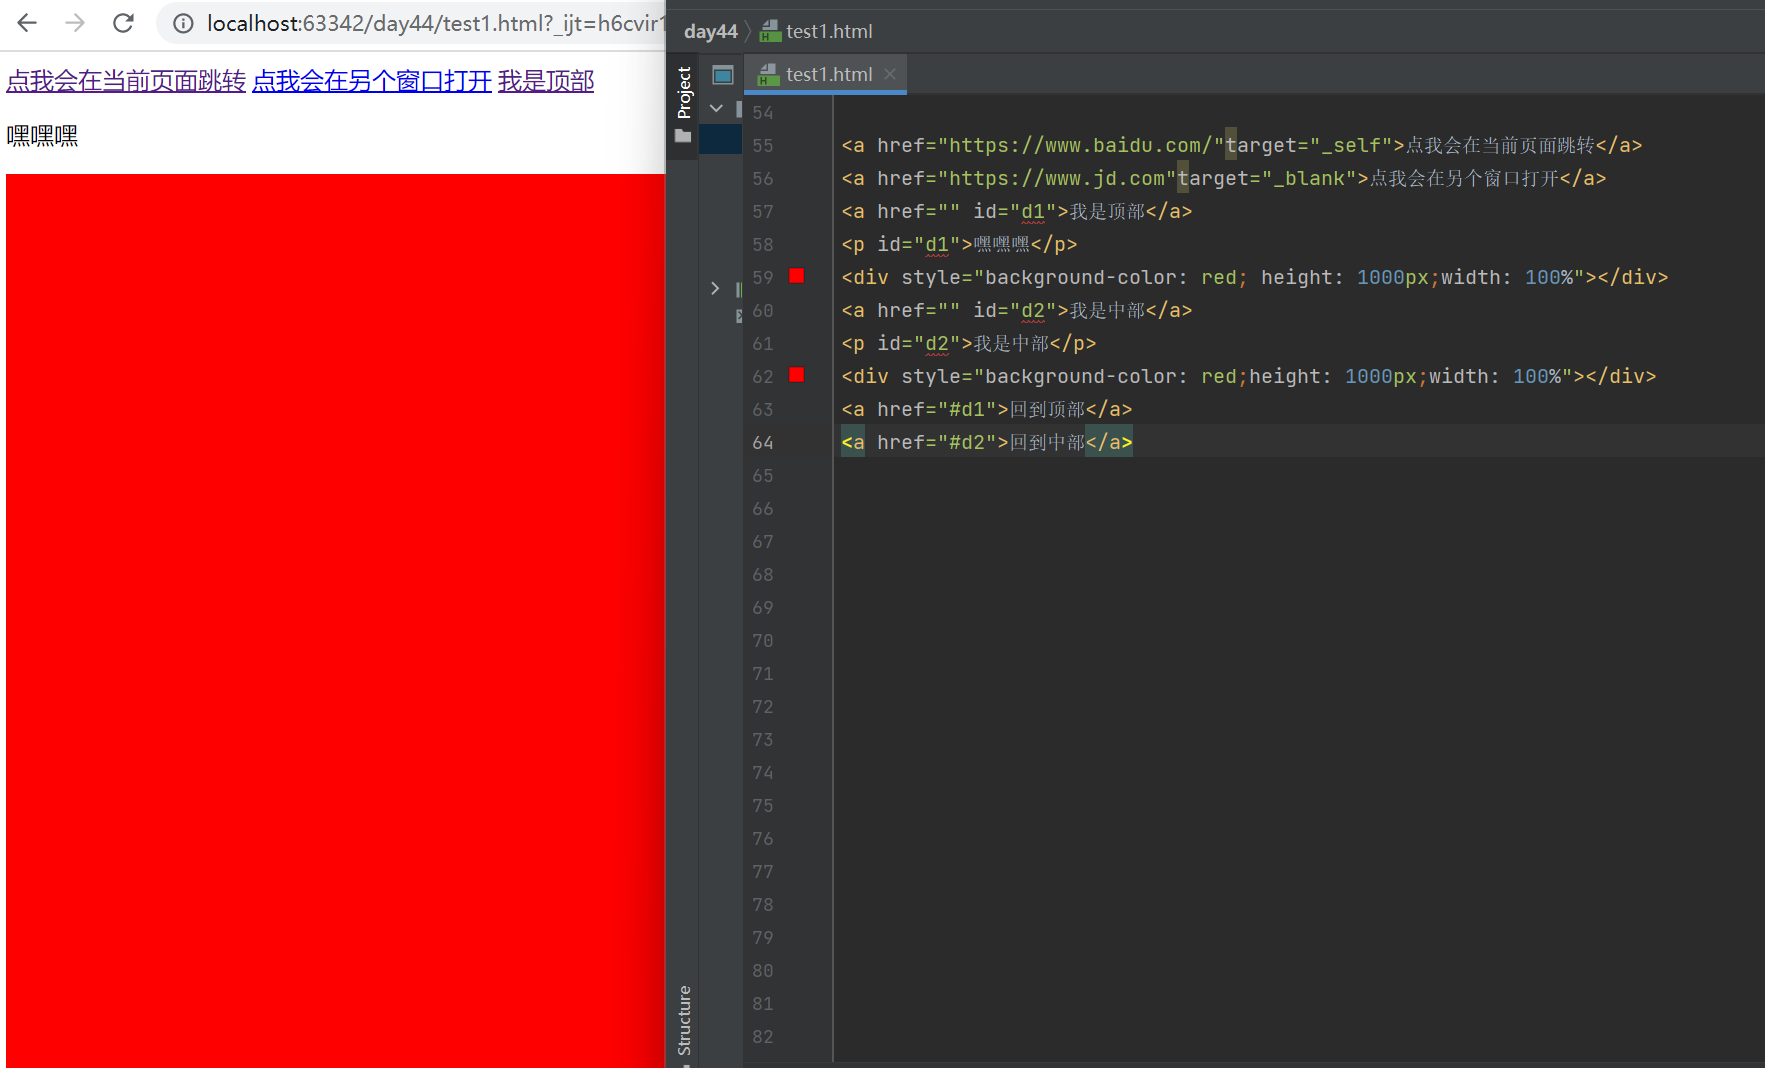1765x1068 pixels.
Task: Click target="_self" attribute on line 55
Action: point(1309,145)
